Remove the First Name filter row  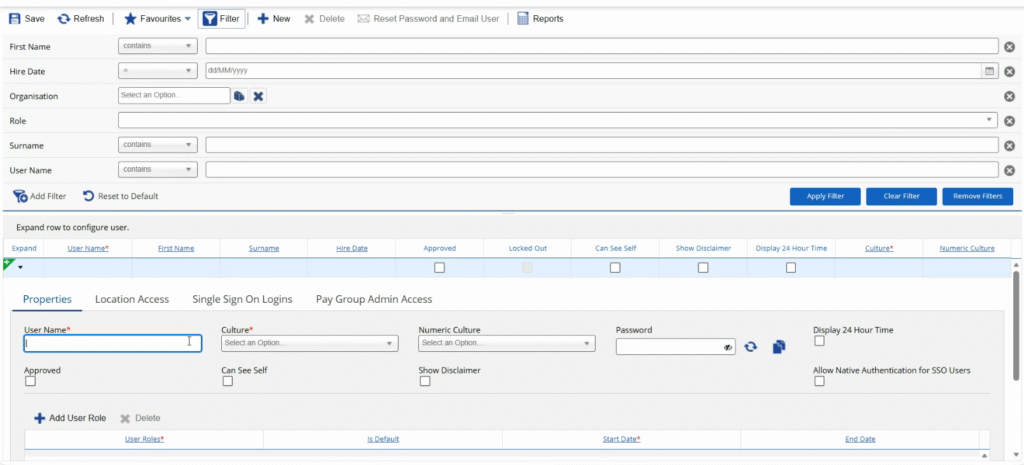[1009, 46]
